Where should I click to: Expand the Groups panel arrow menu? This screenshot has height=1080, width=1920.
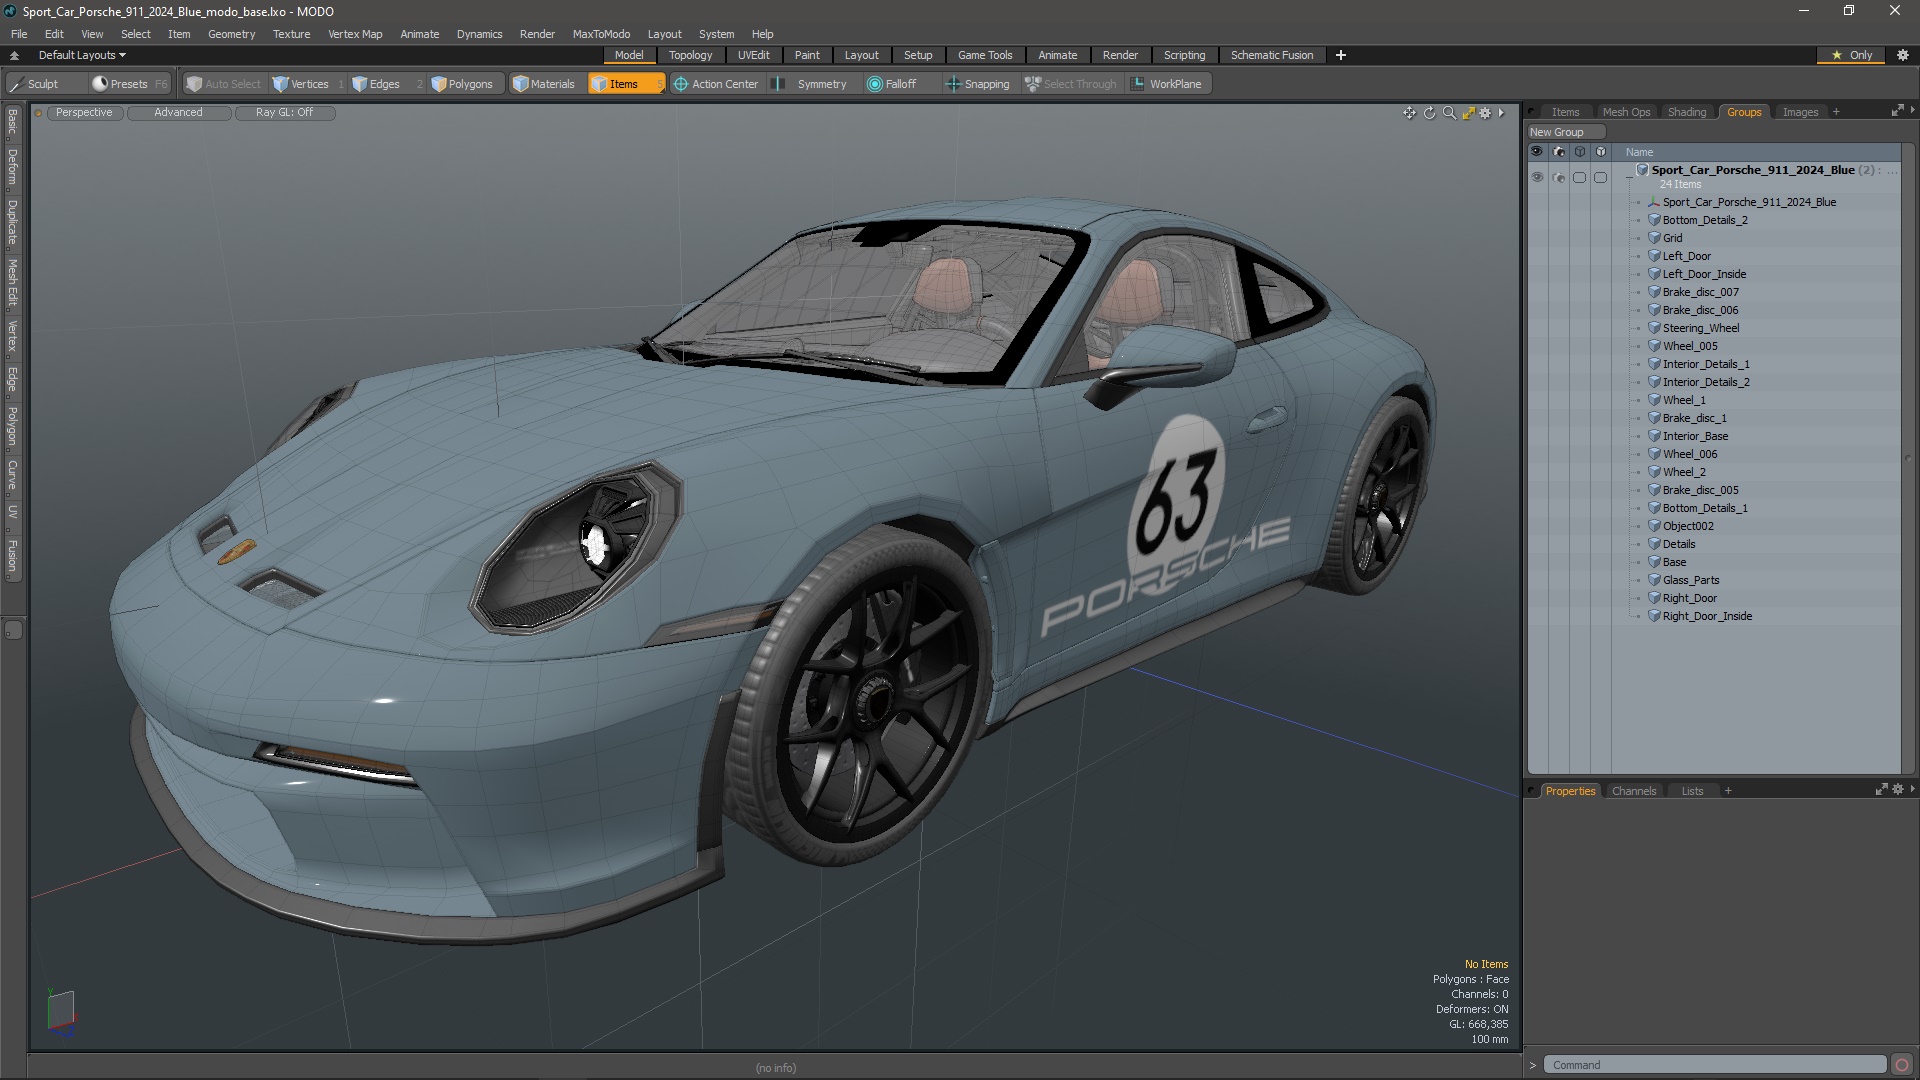click(1912, 110)
